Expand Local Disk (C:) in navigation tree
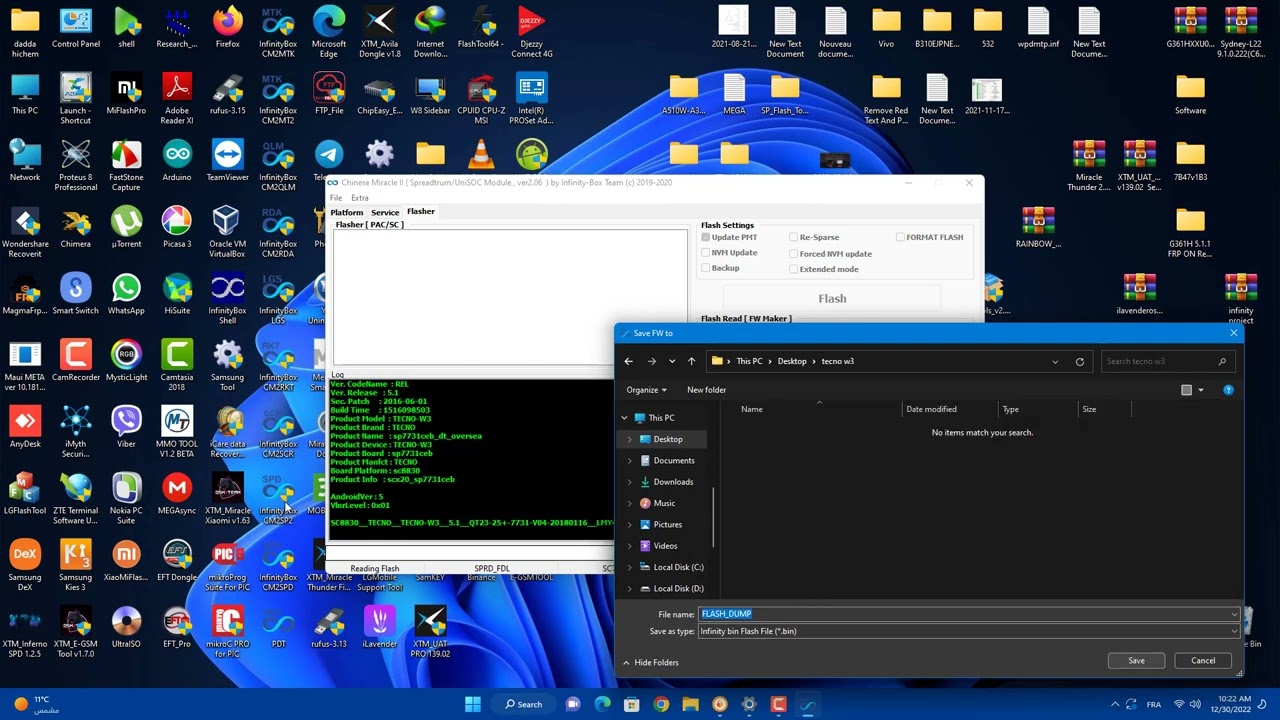 tap(630, 567)
